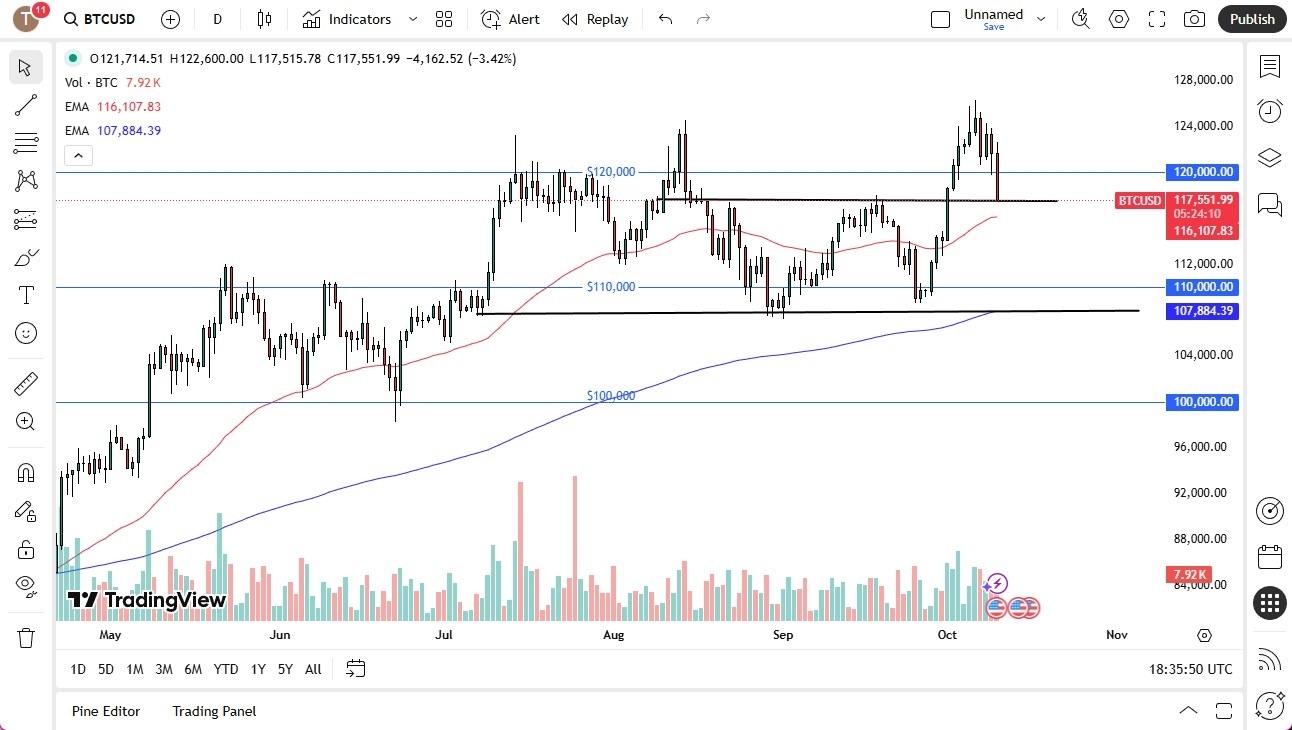Select the Text tool in the drawing toolbar

coord(26,295)
